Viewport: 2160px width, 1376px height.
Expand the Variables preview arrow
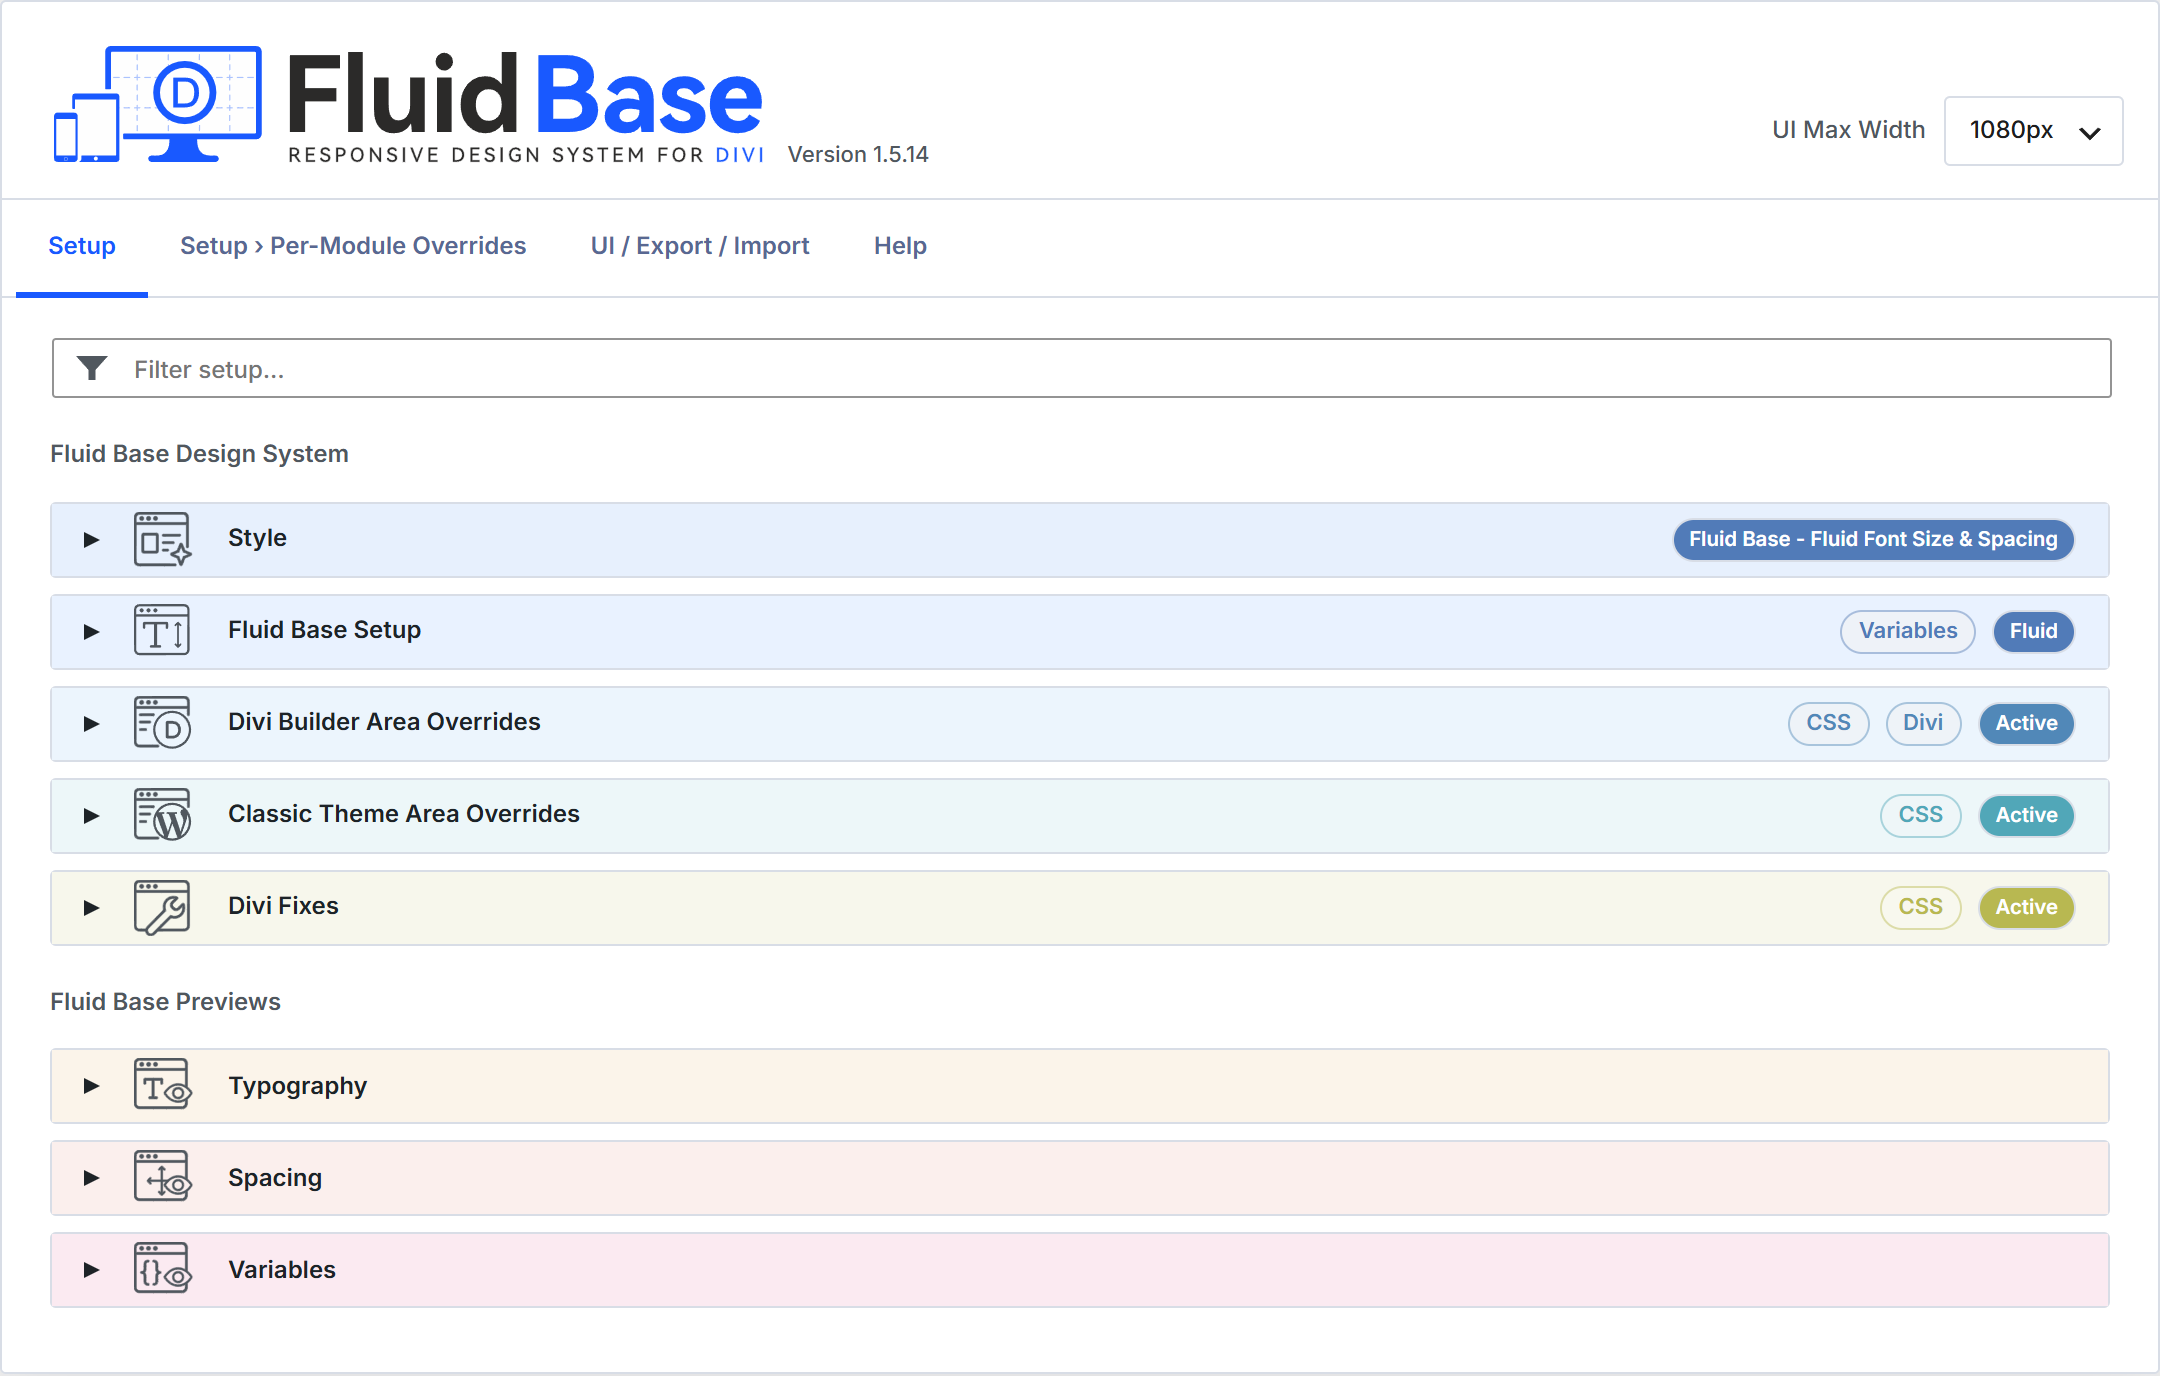tap(91, 1270)
